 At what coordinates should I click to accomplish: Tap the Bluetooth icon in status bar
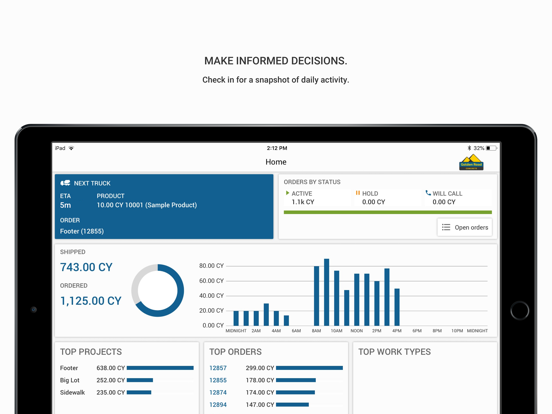[x=469, y=148]
